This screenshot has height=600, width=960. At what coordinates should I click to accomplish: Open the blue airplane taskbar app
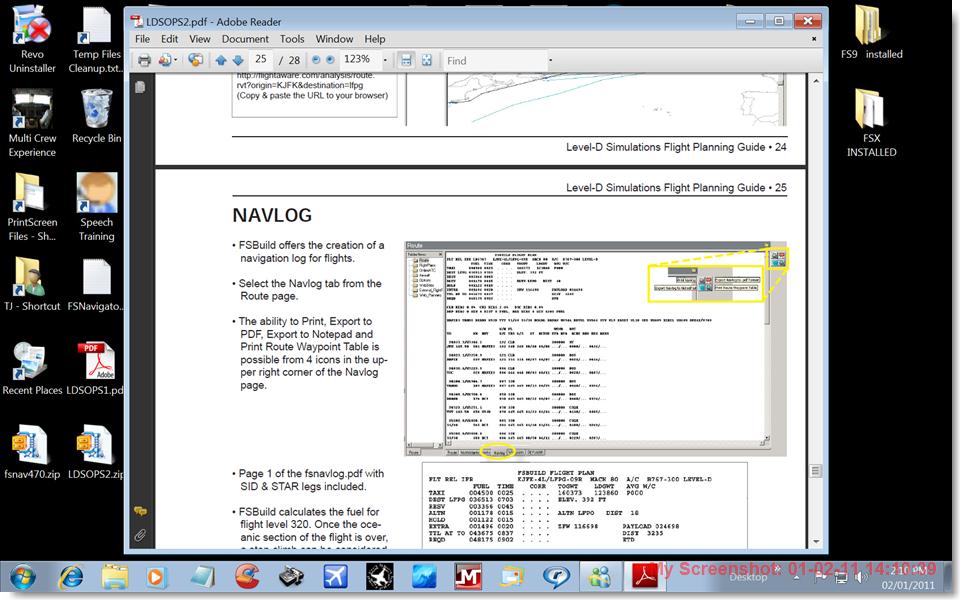tap(336, 577)
